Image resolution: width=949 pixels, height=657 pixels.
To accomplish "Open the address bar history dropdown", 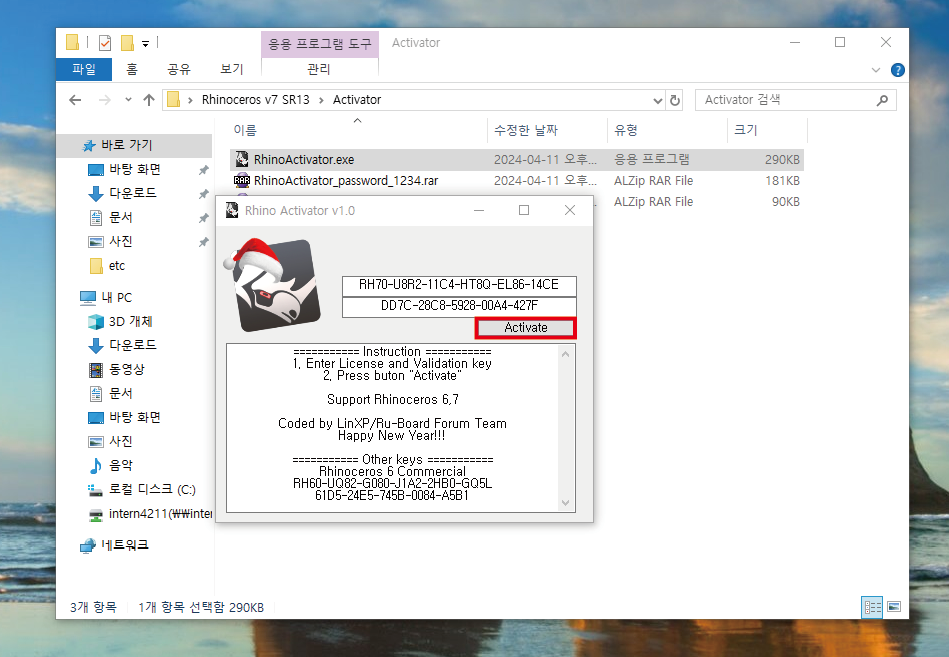I will [x=658, y=101].
